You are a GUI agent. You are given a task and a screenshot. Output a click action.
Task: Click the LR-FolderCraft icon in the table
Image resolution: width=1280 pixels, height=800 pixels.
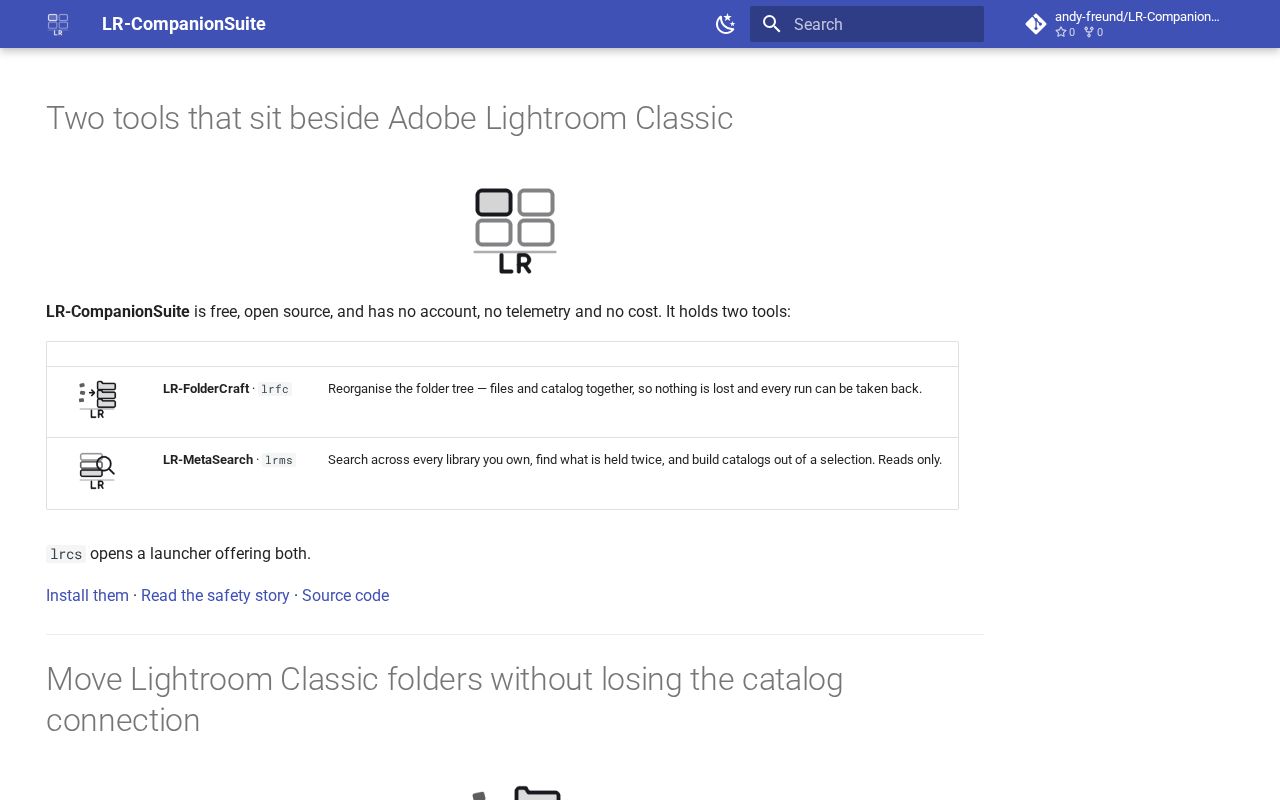(x=98, y=399)
